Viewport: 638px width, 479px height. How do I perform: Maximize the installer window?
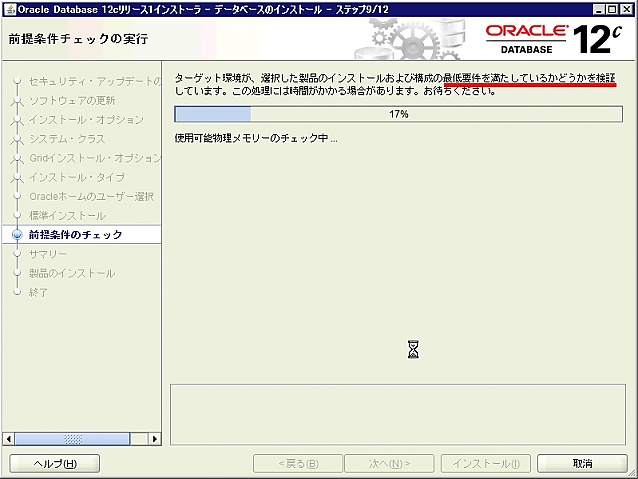pyautogui.click(x=612, y=9)
